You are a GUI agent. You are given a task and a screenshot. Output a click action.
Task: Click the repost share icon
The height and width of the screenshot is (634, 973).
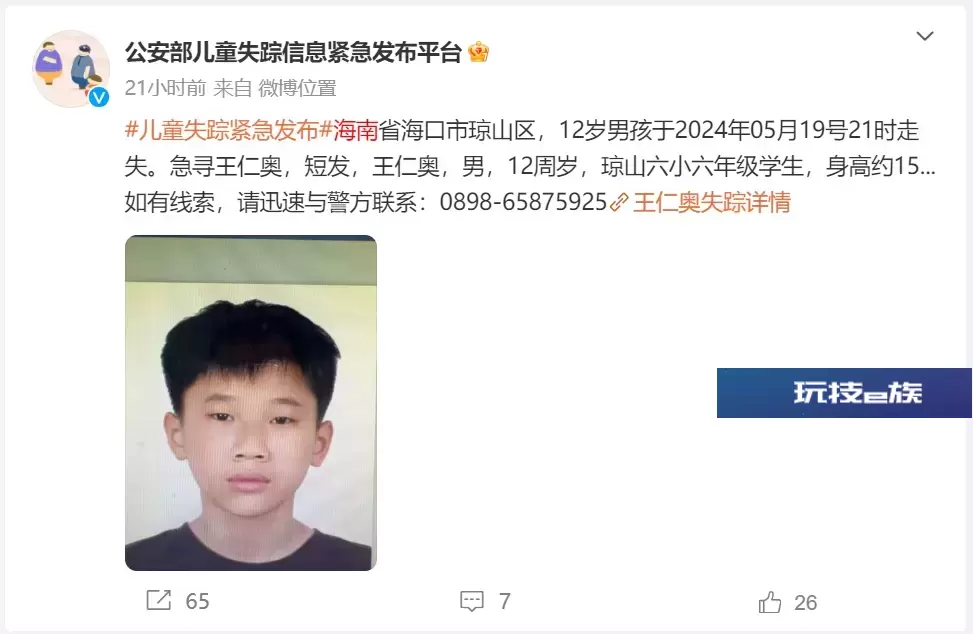158,600
